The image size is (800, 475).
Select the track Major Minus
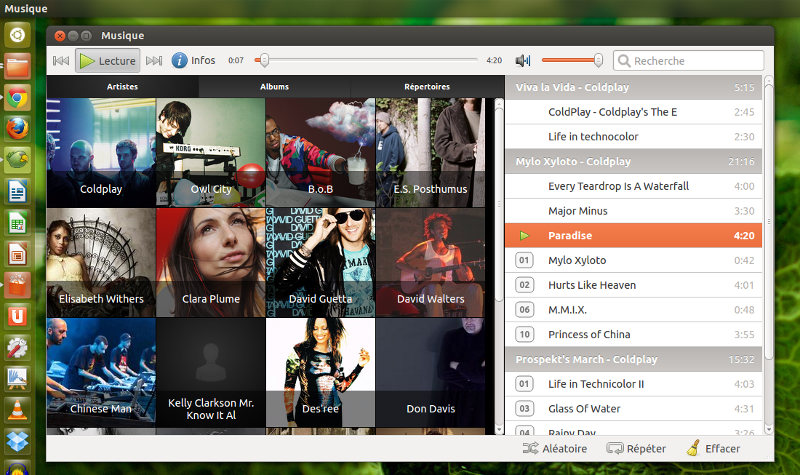[x=634, y=211]
